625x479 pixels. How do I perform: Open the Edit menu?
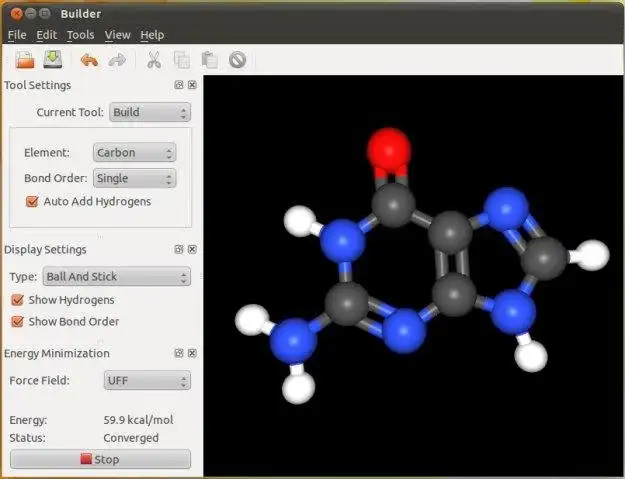coord(47,35)
